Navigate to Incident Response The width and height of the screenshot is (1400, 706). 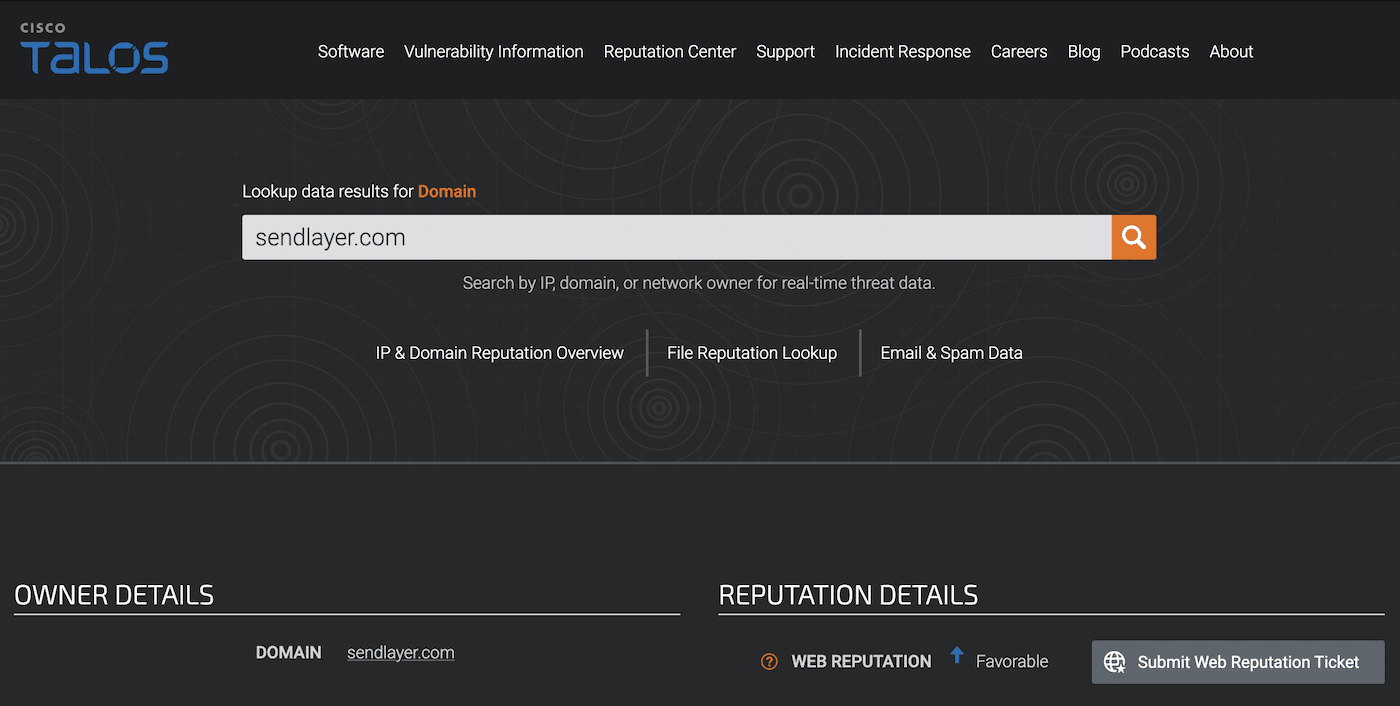point(902,52)
